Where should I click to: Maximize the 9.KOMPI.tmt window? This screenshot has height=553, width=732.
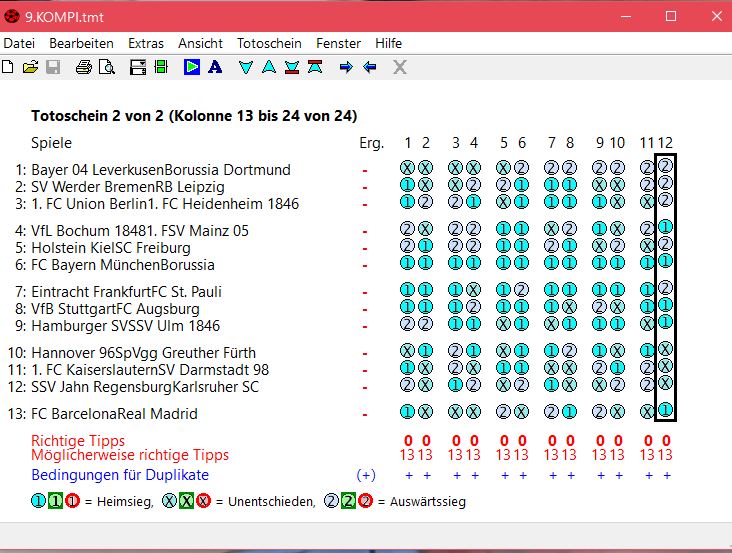tap(671, 16)
